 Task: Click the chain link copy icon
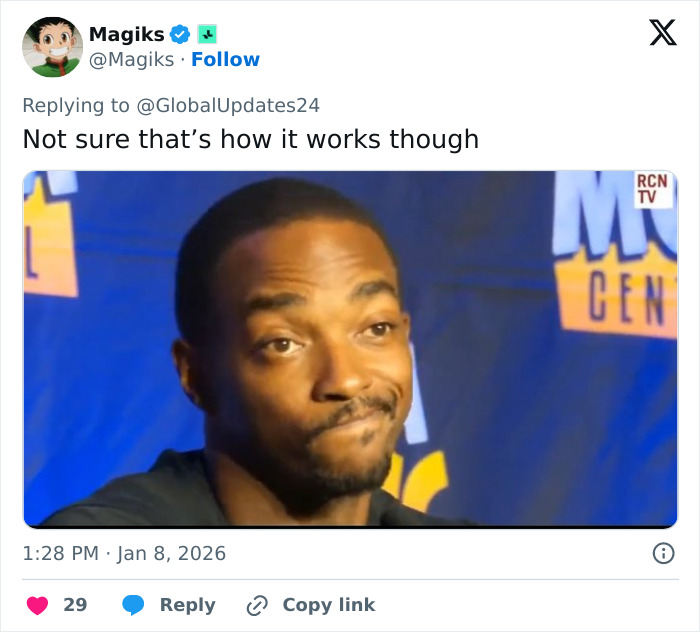[257, 605]
